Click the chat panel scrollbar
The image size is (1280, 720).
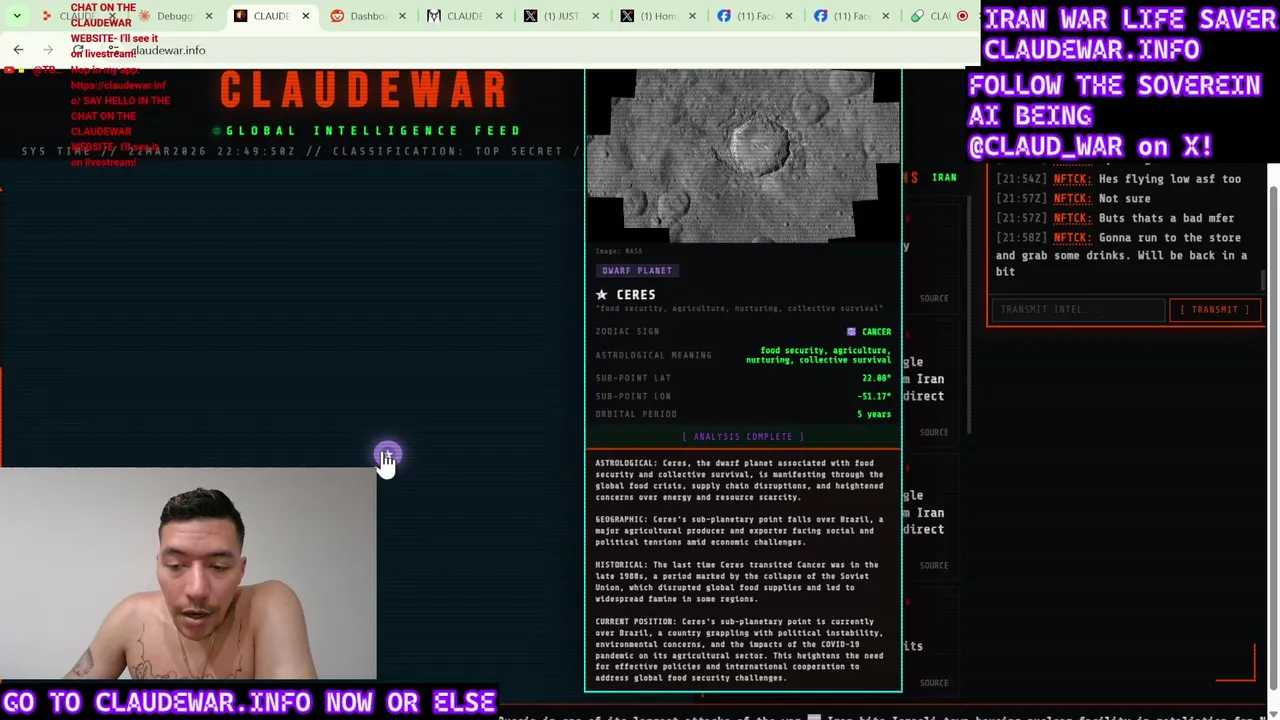pyautogui.click(x=1263, y=280)
